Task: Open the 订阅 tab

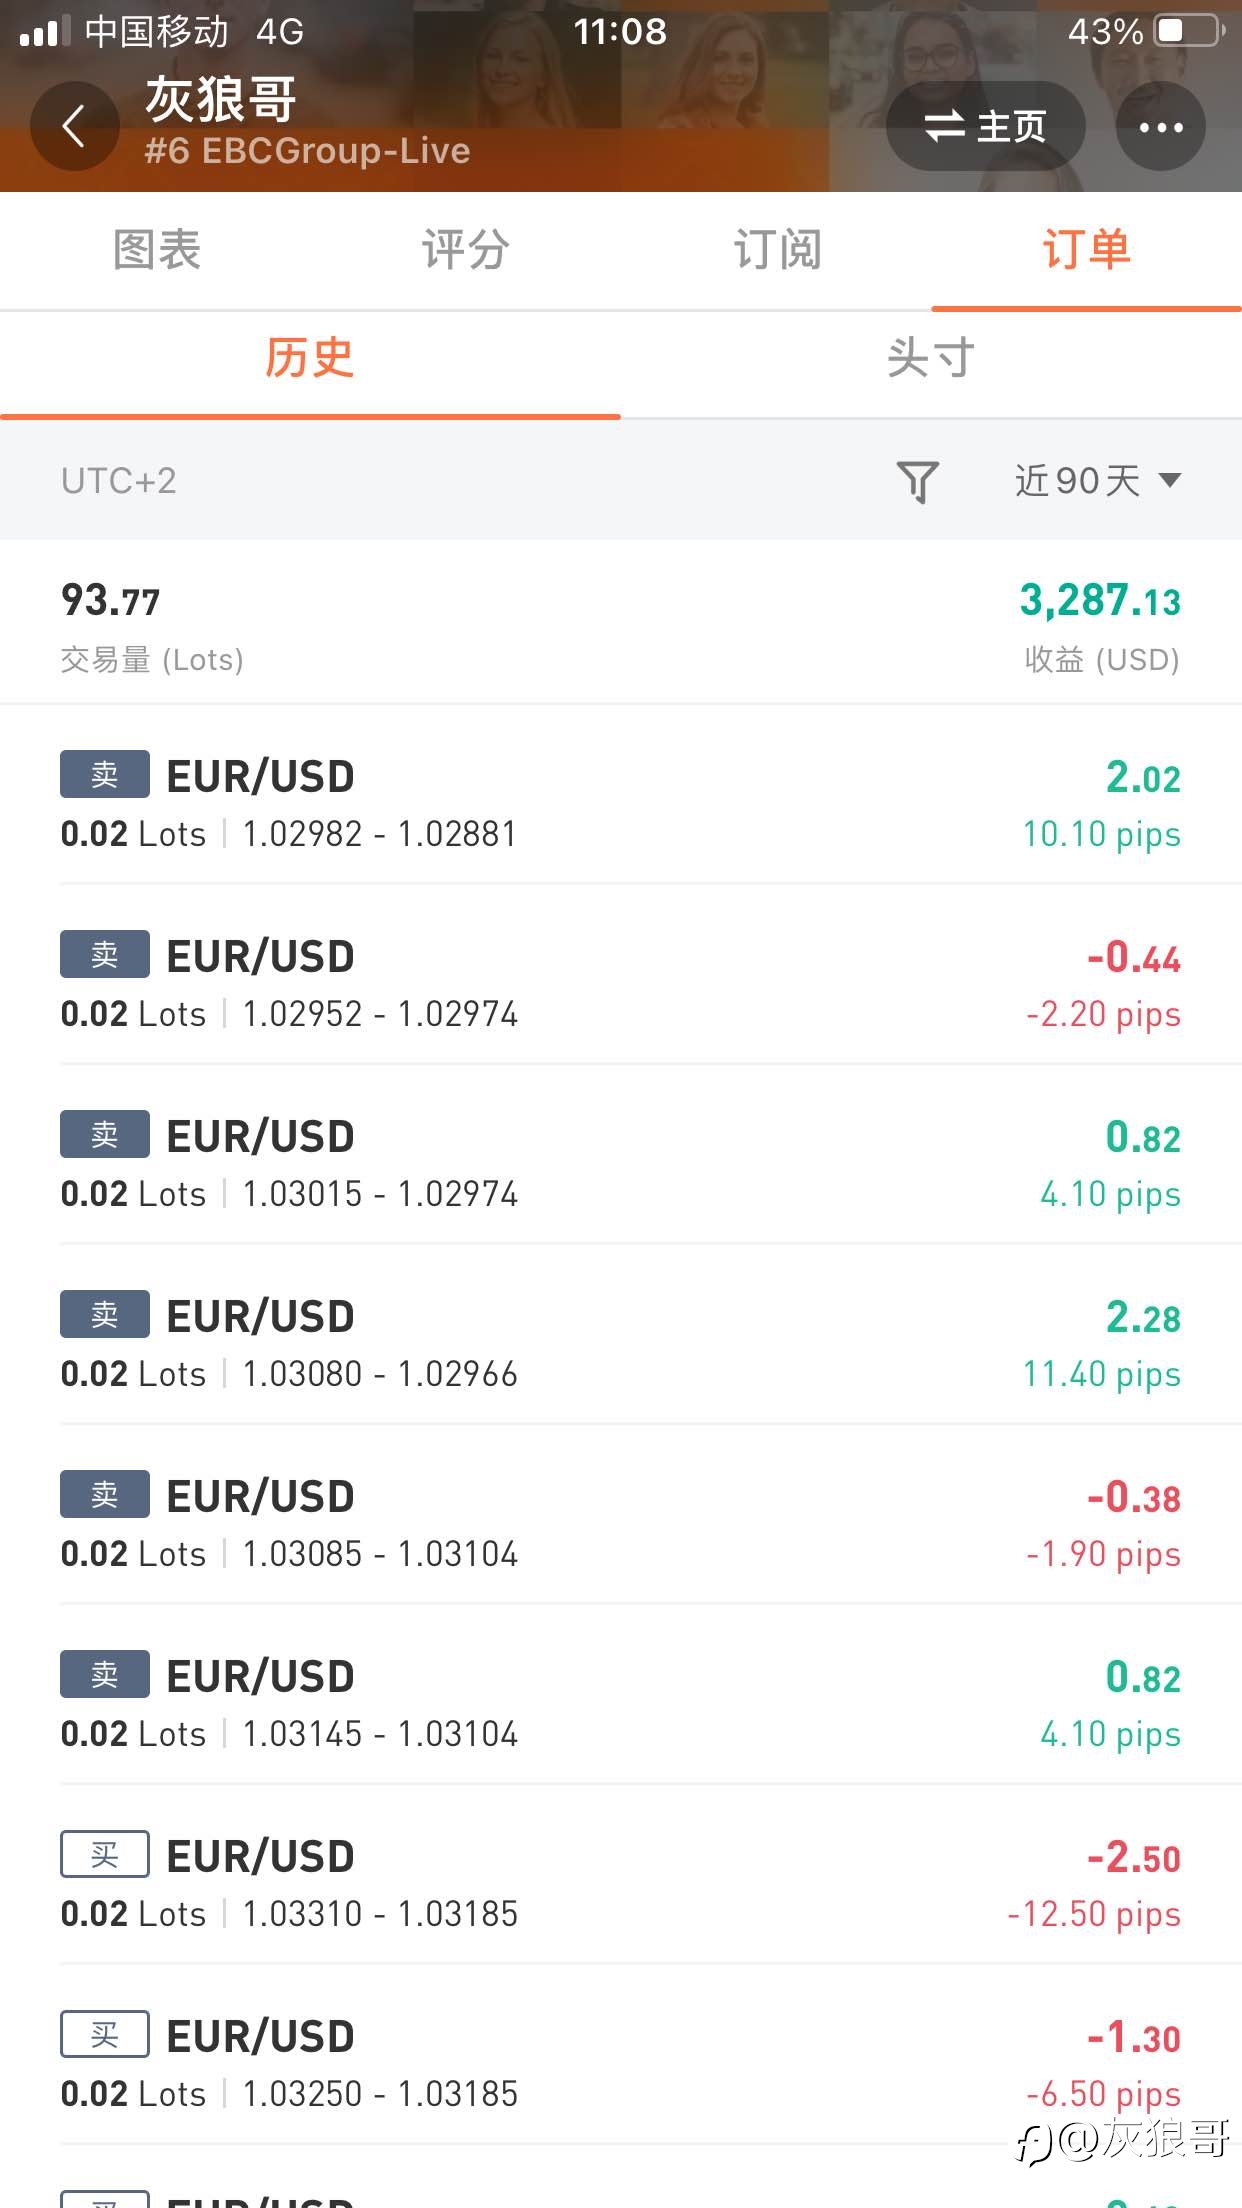Action: tap(777, 250)
